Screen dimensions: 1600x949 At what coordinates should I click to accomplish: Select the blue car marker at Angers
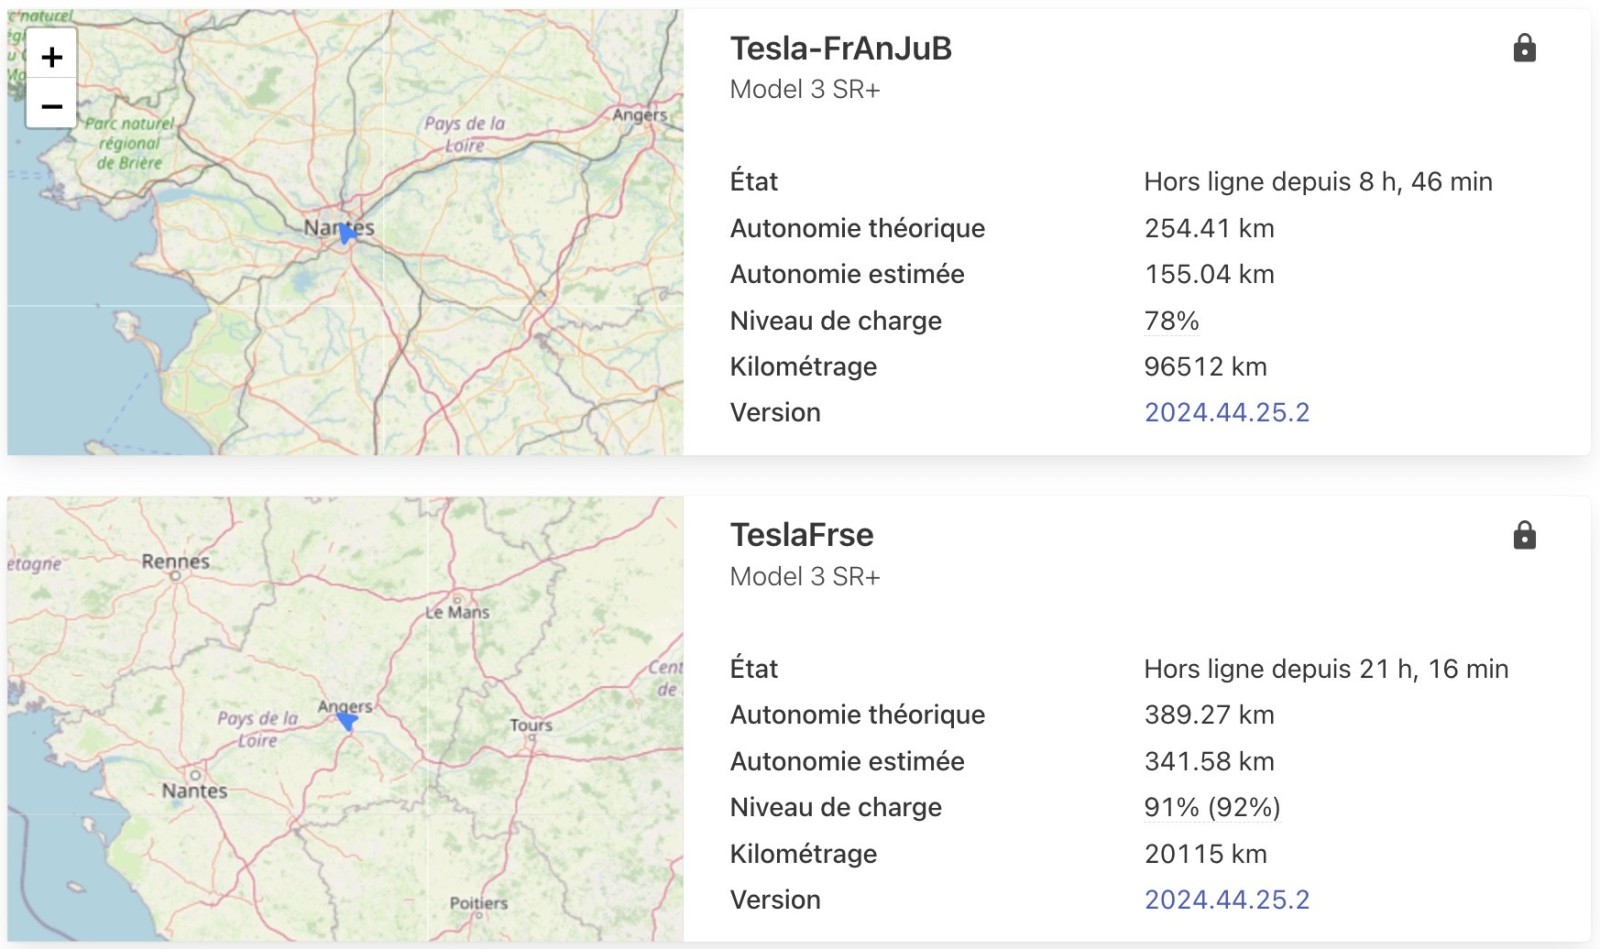pyautogui.click(x=347, y=720)
